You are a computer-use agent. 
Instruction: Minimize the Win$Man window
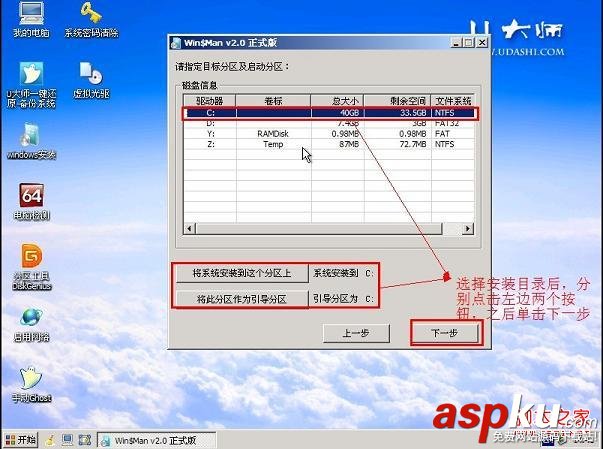[x=456, y=43]
